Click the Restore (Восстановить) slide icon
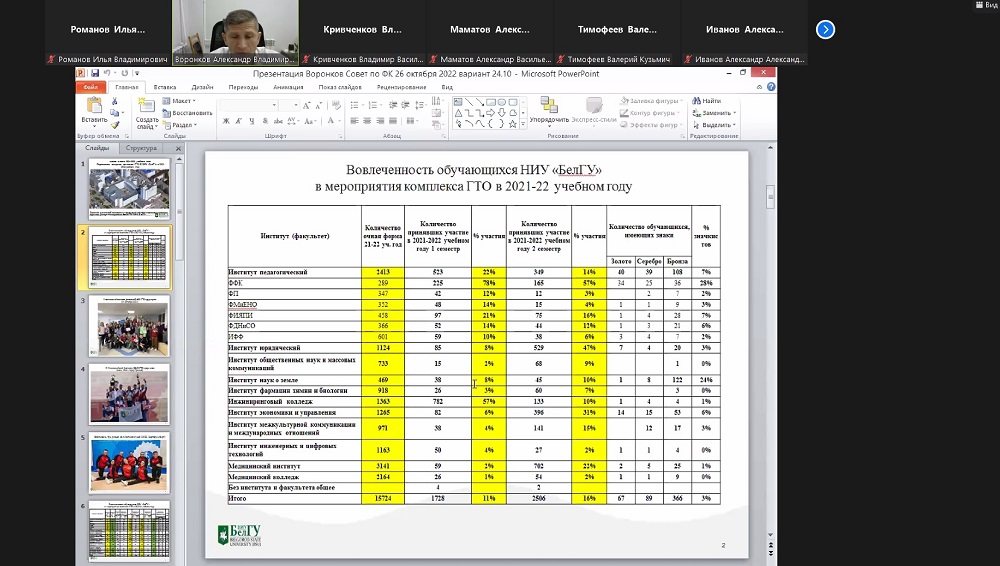The width and height of the screenshot is (1000, 566). (191, 113)
